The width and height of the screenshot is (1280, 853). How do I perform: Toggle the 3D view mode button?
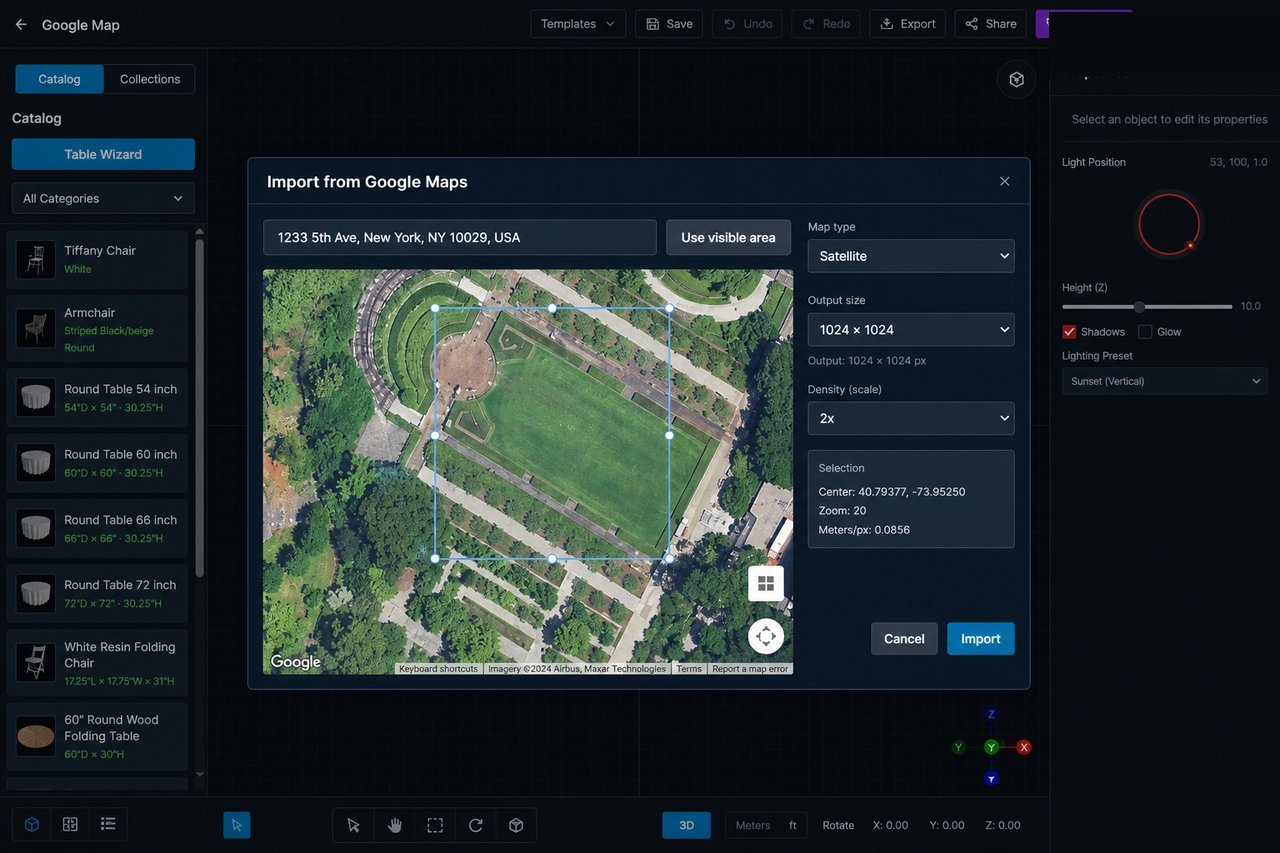[686, 825]
